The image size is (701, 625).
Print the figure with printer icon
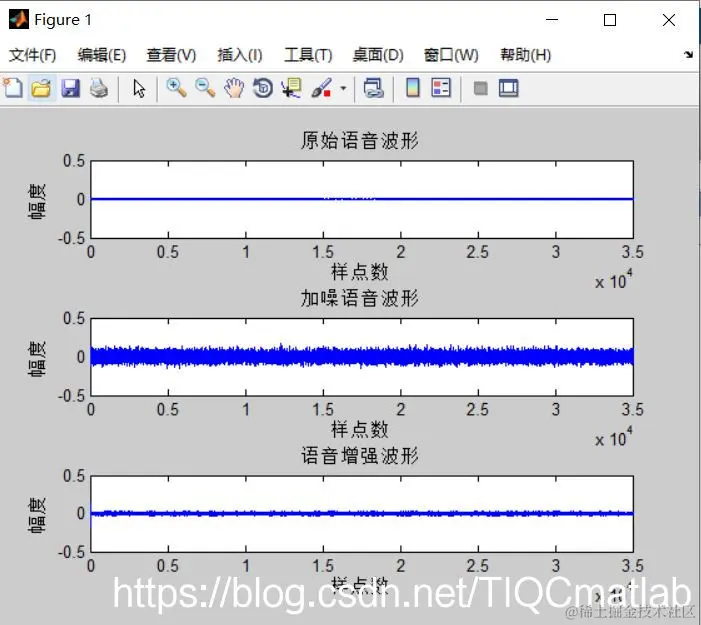click(99, 88)
